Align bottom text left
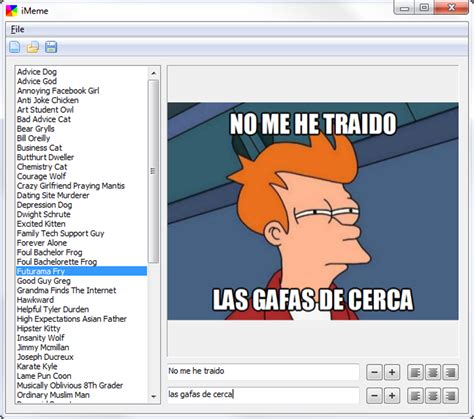Image resolution: width=474 pixels, height=419 pixels. (415, 396)
